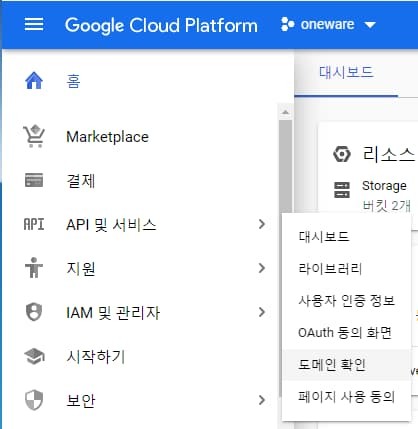Viewport: 418px width, 429px height.
Task: Expand the API 및 서비스 submenu chevron
Action: click(262, 224)
